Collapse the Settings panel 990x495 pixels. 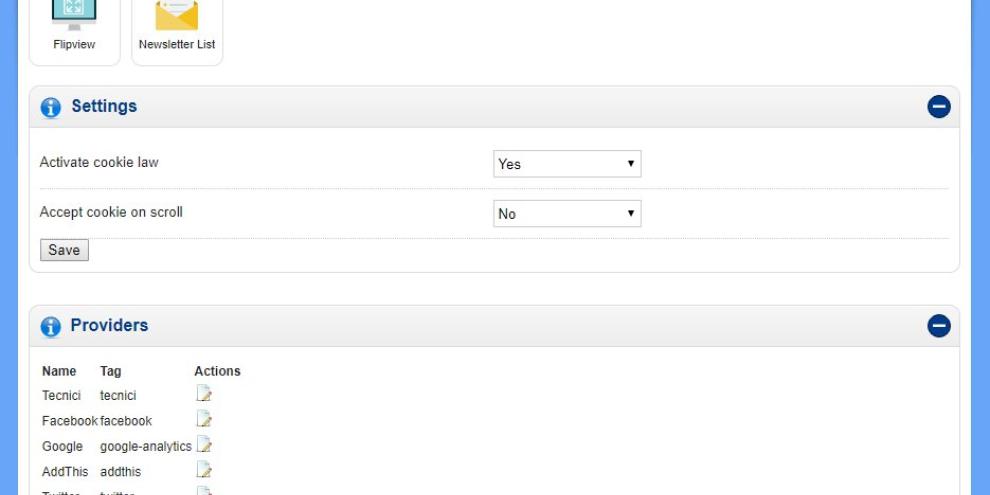coord(939,107)
